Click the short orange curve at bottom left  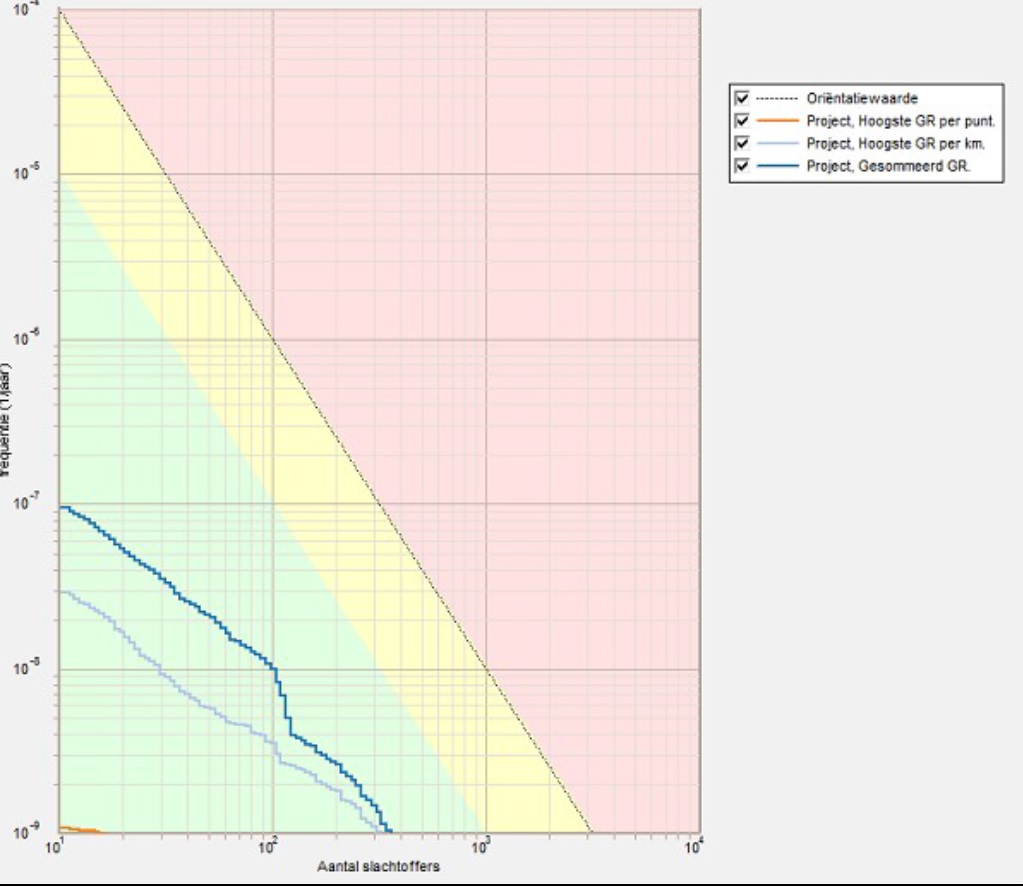point(78,829)
